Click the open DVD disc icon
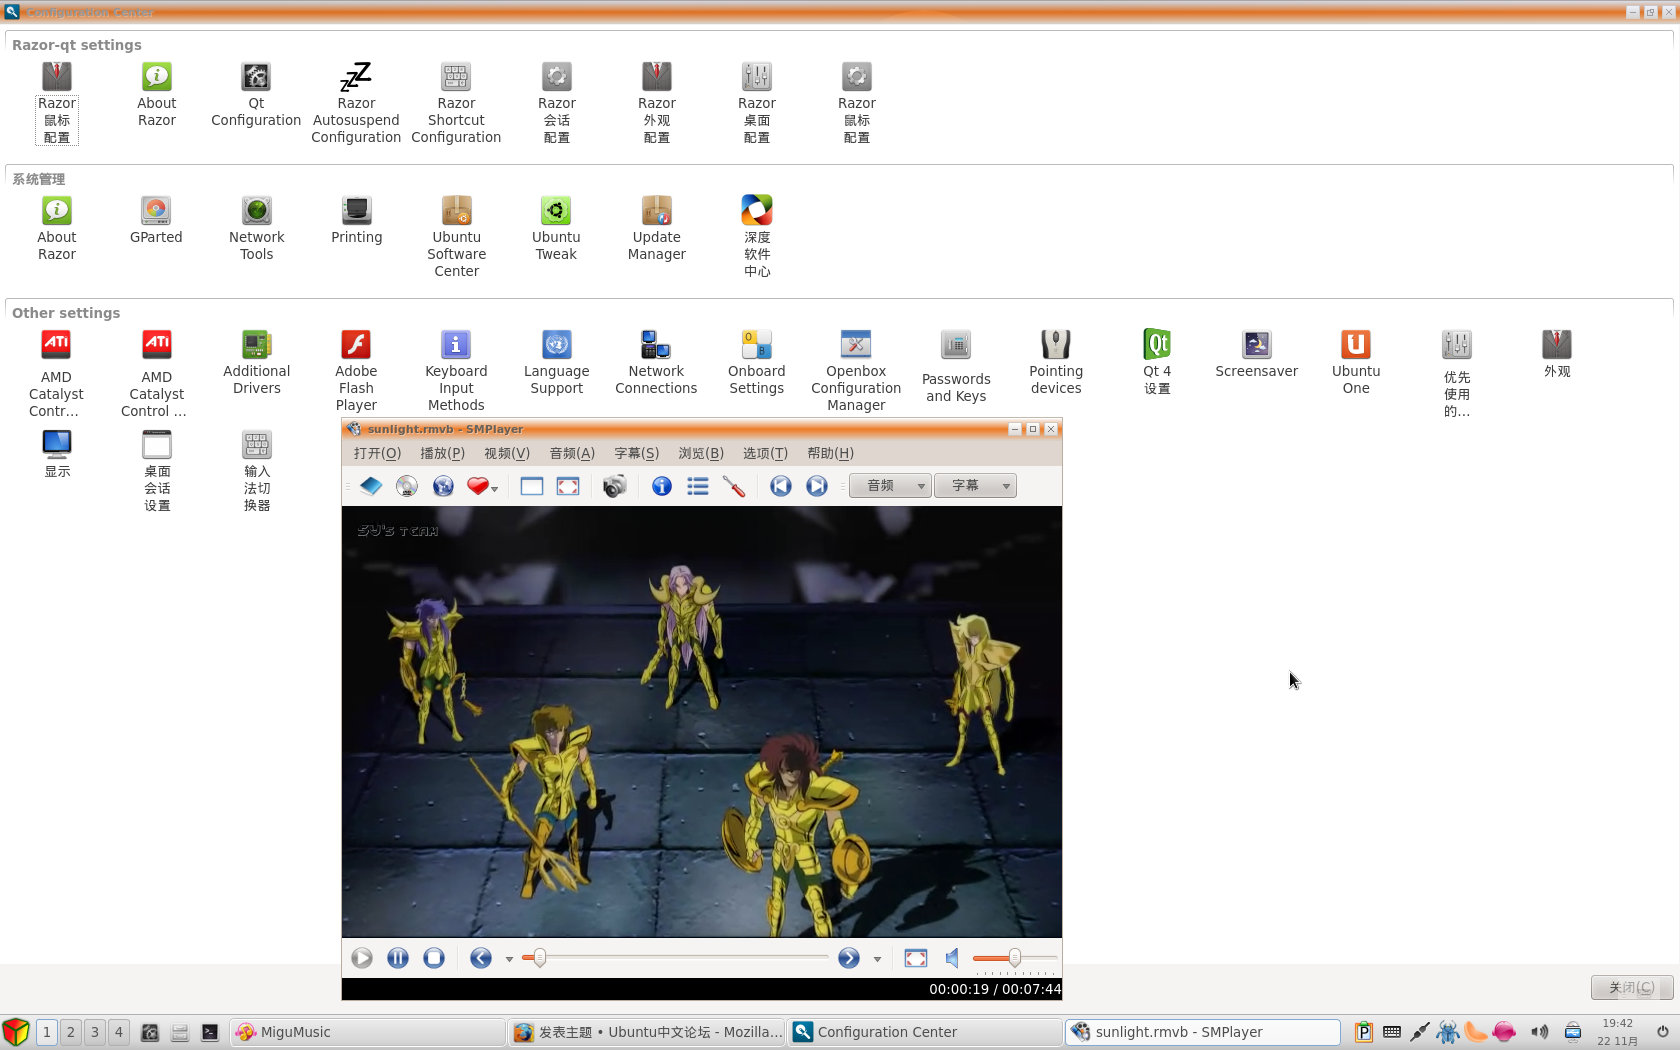 [407, 486]
